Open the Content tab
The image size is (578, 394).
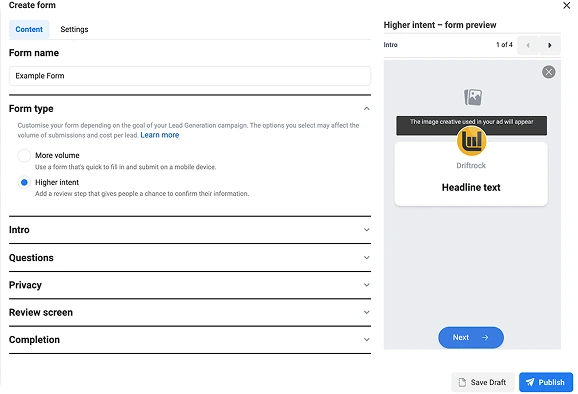[x=29, y=29]
